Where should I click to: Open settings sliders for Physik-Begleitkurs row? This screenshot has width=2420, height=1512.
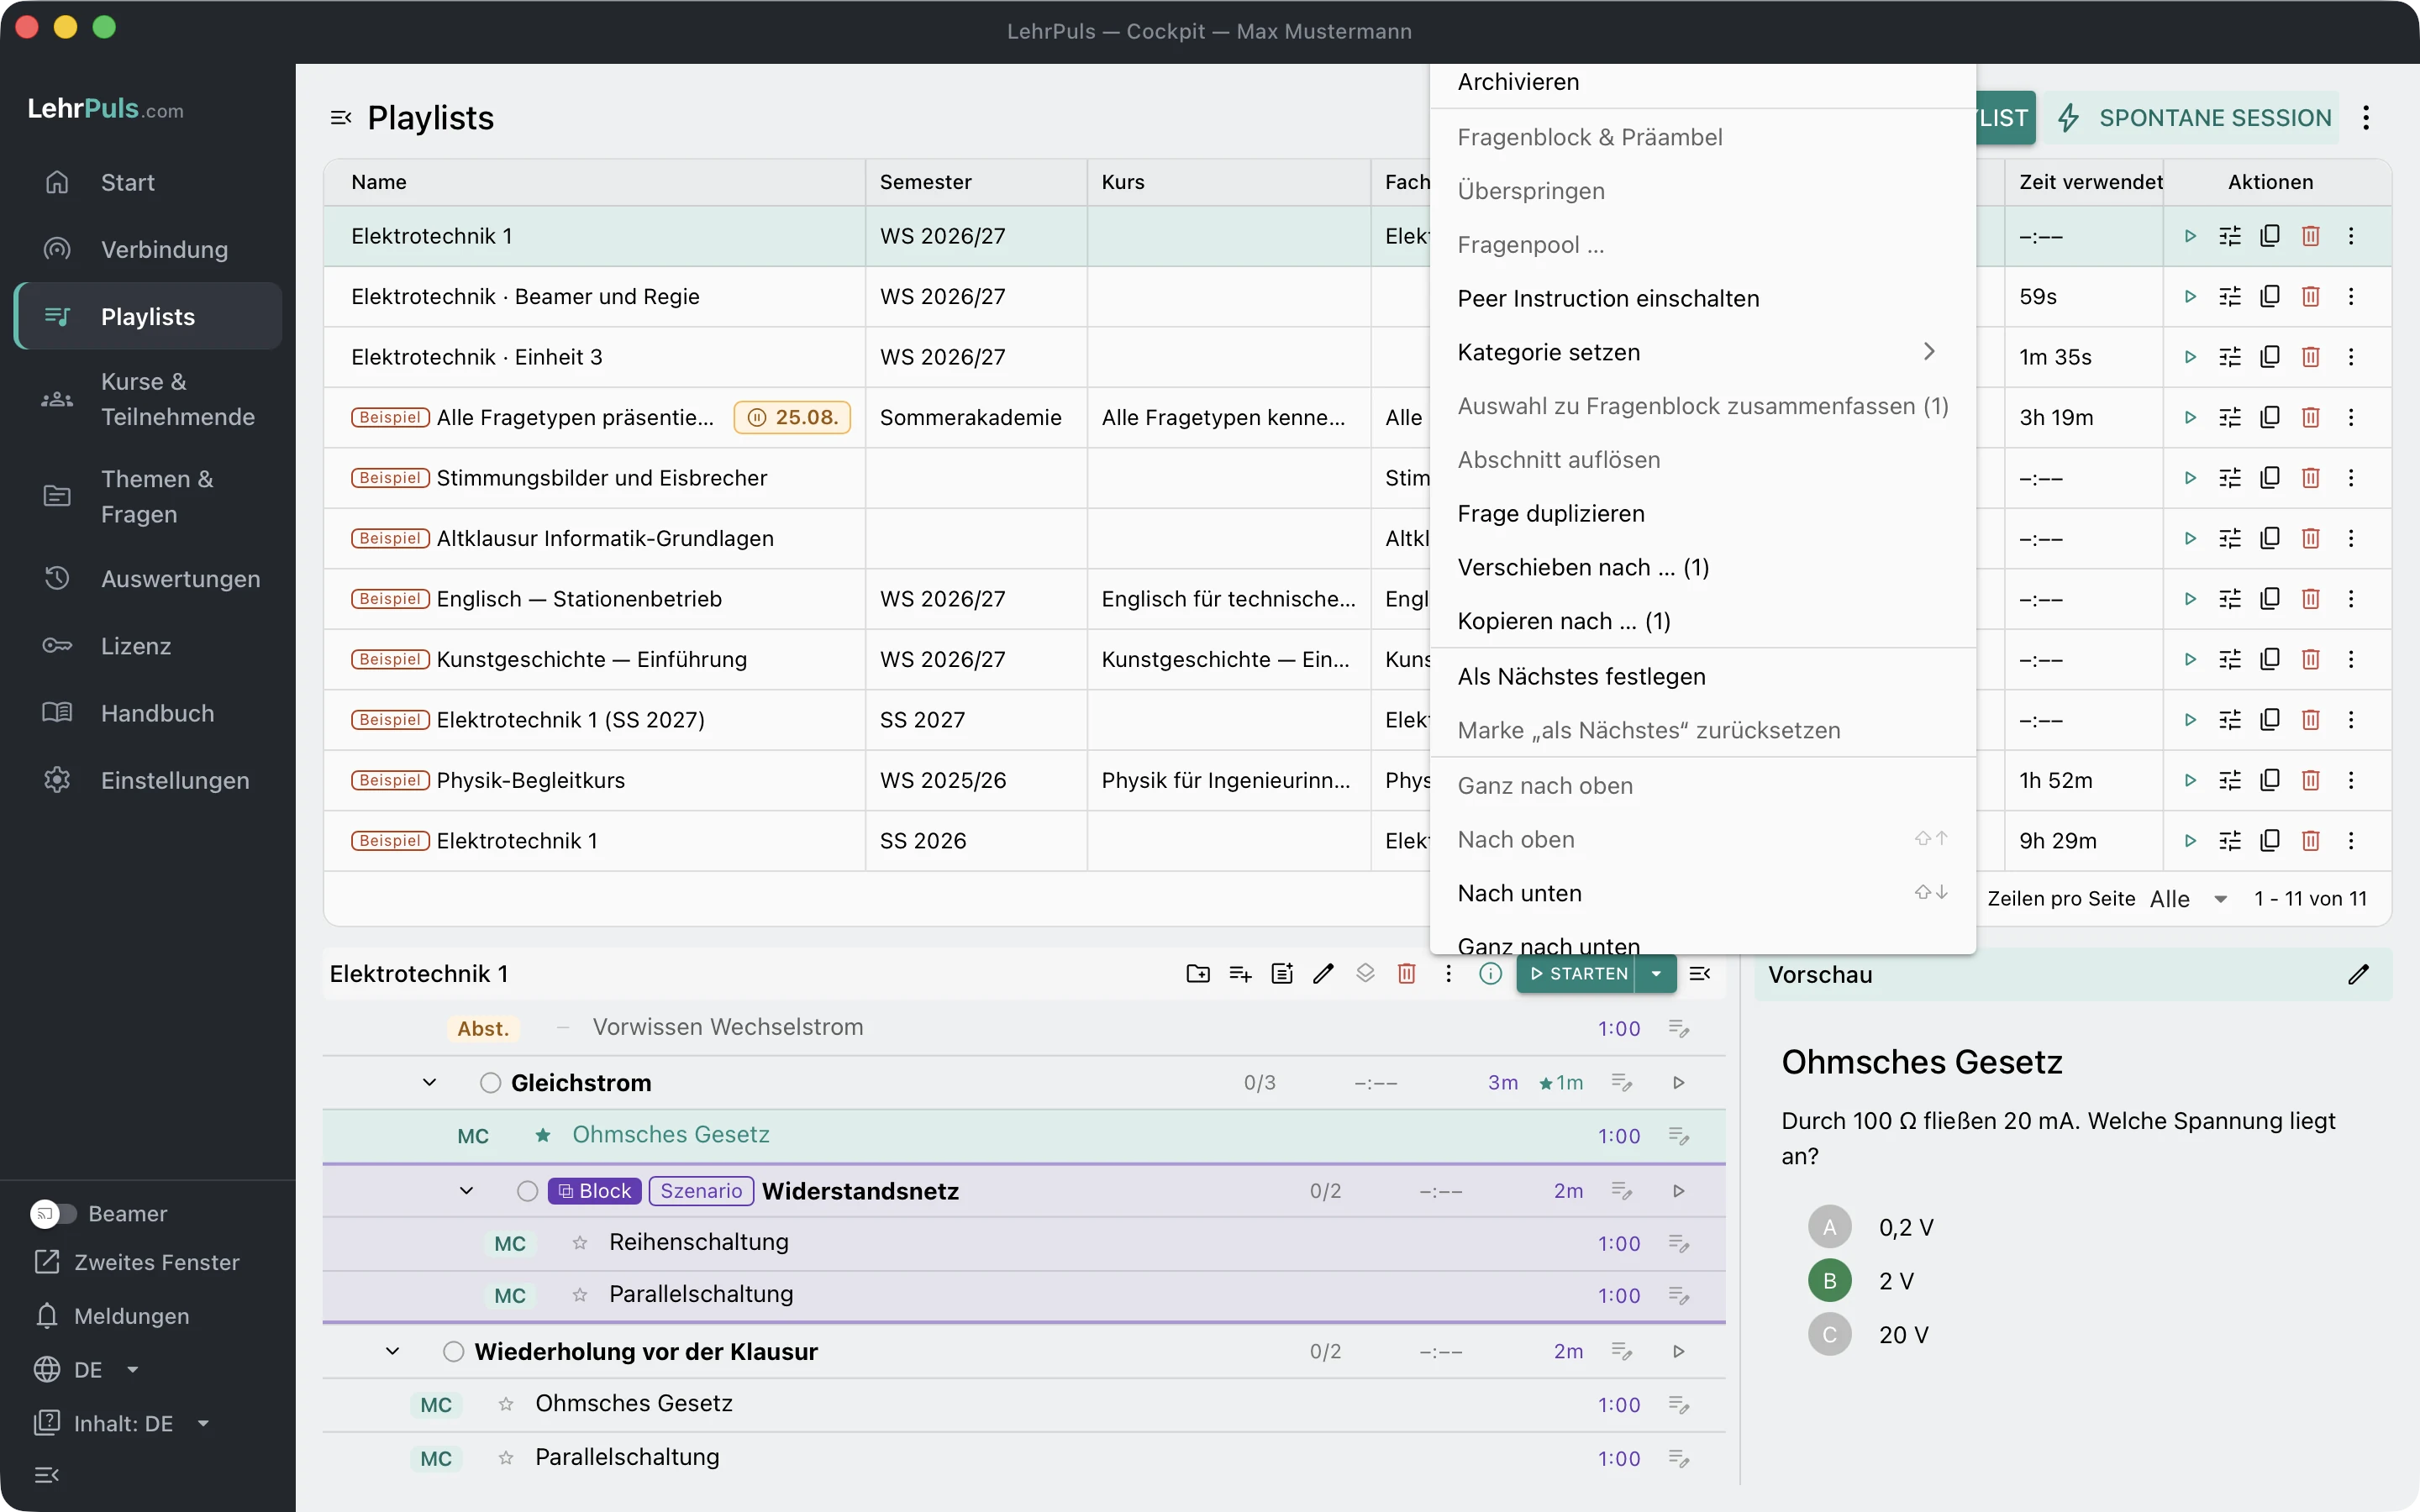2230,780
